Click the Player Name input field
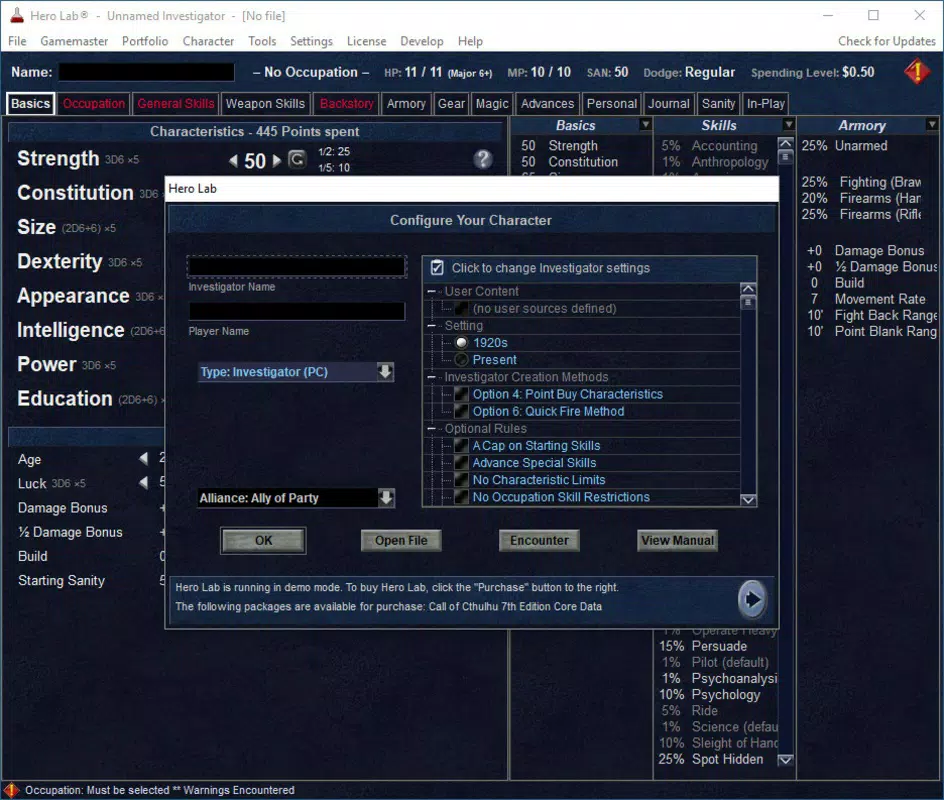Screen dimensions: 944x800 (x=297, y=311)
